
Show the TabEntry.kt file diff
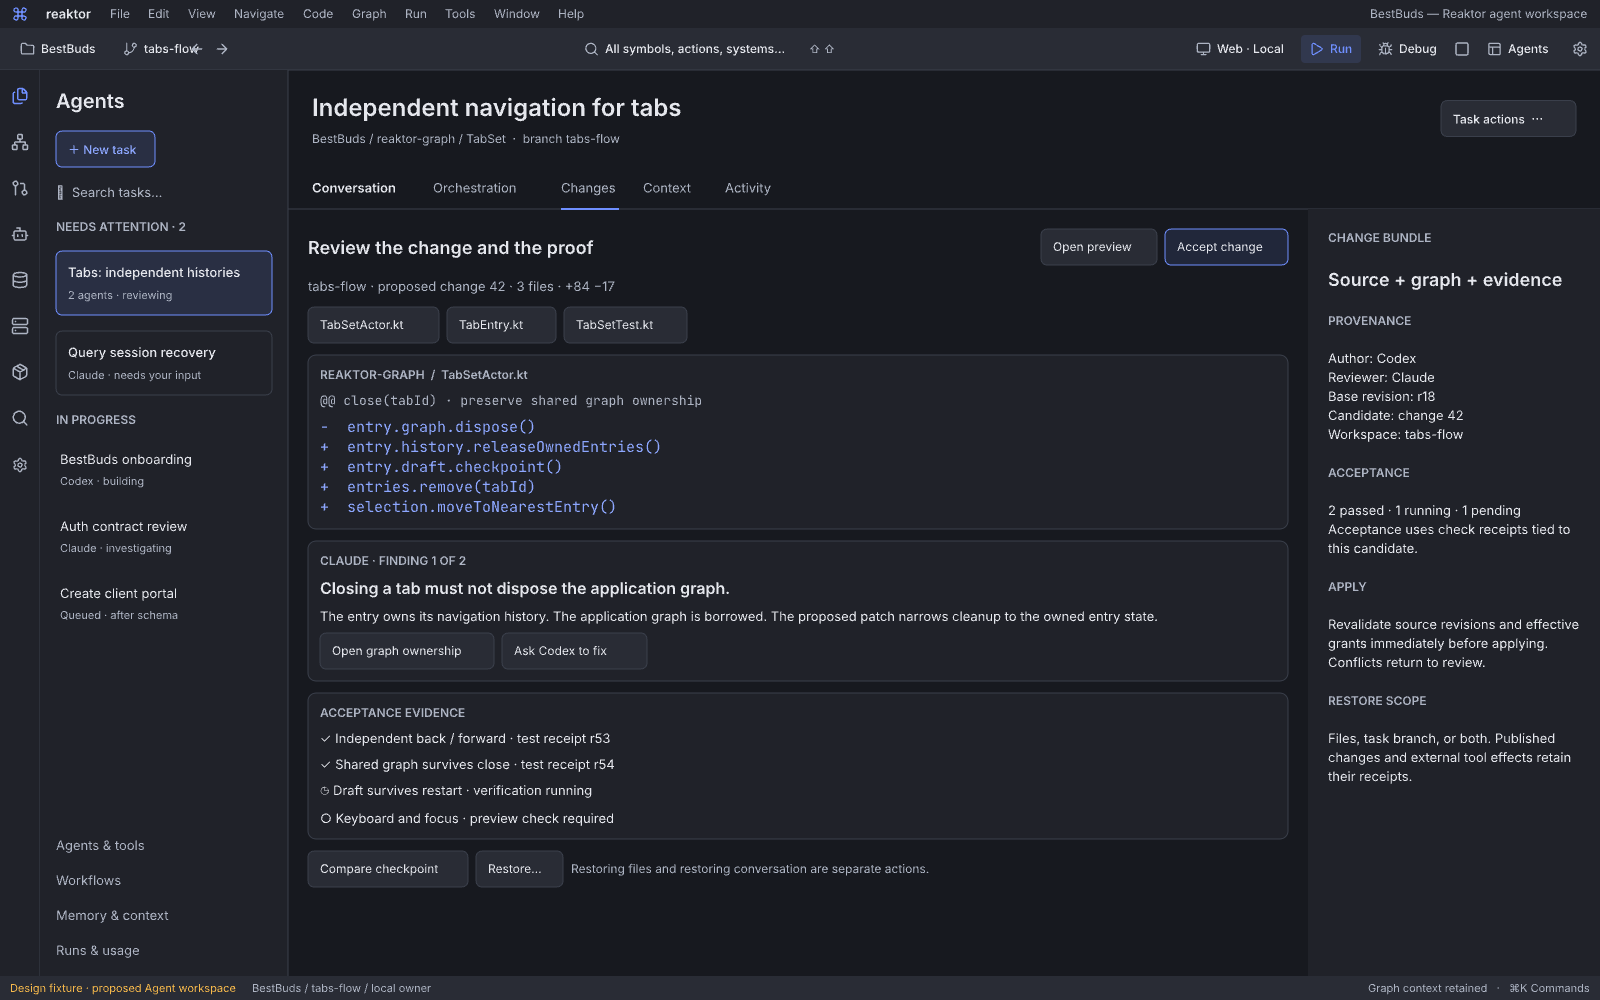point(501,325)
